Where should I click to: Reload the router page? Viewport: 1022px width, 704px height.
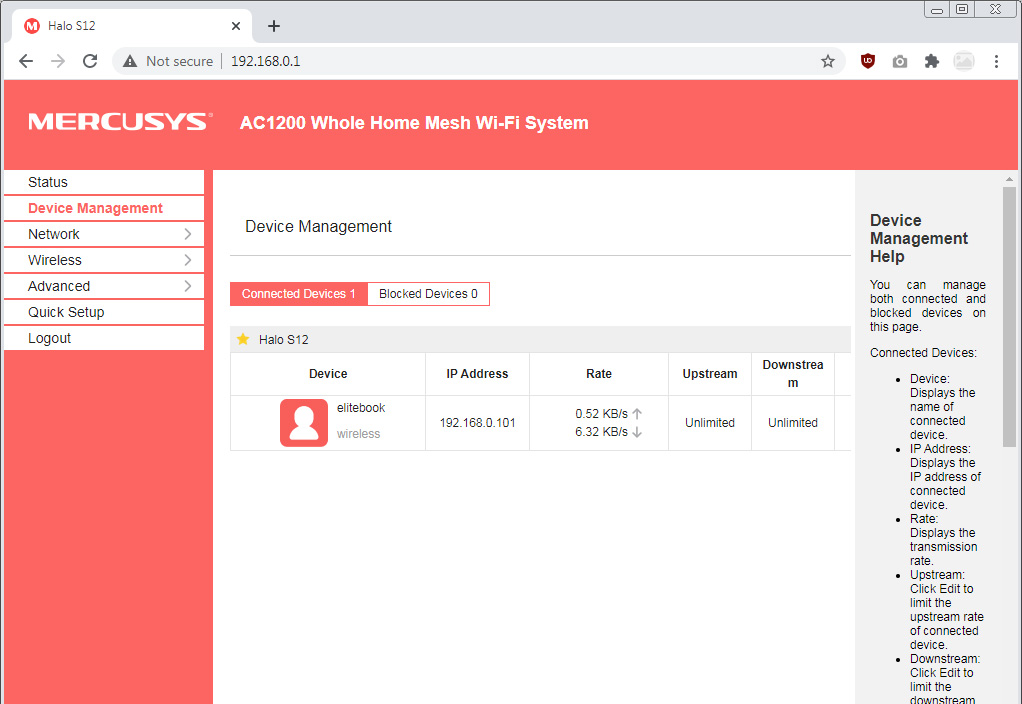point(90,61)
